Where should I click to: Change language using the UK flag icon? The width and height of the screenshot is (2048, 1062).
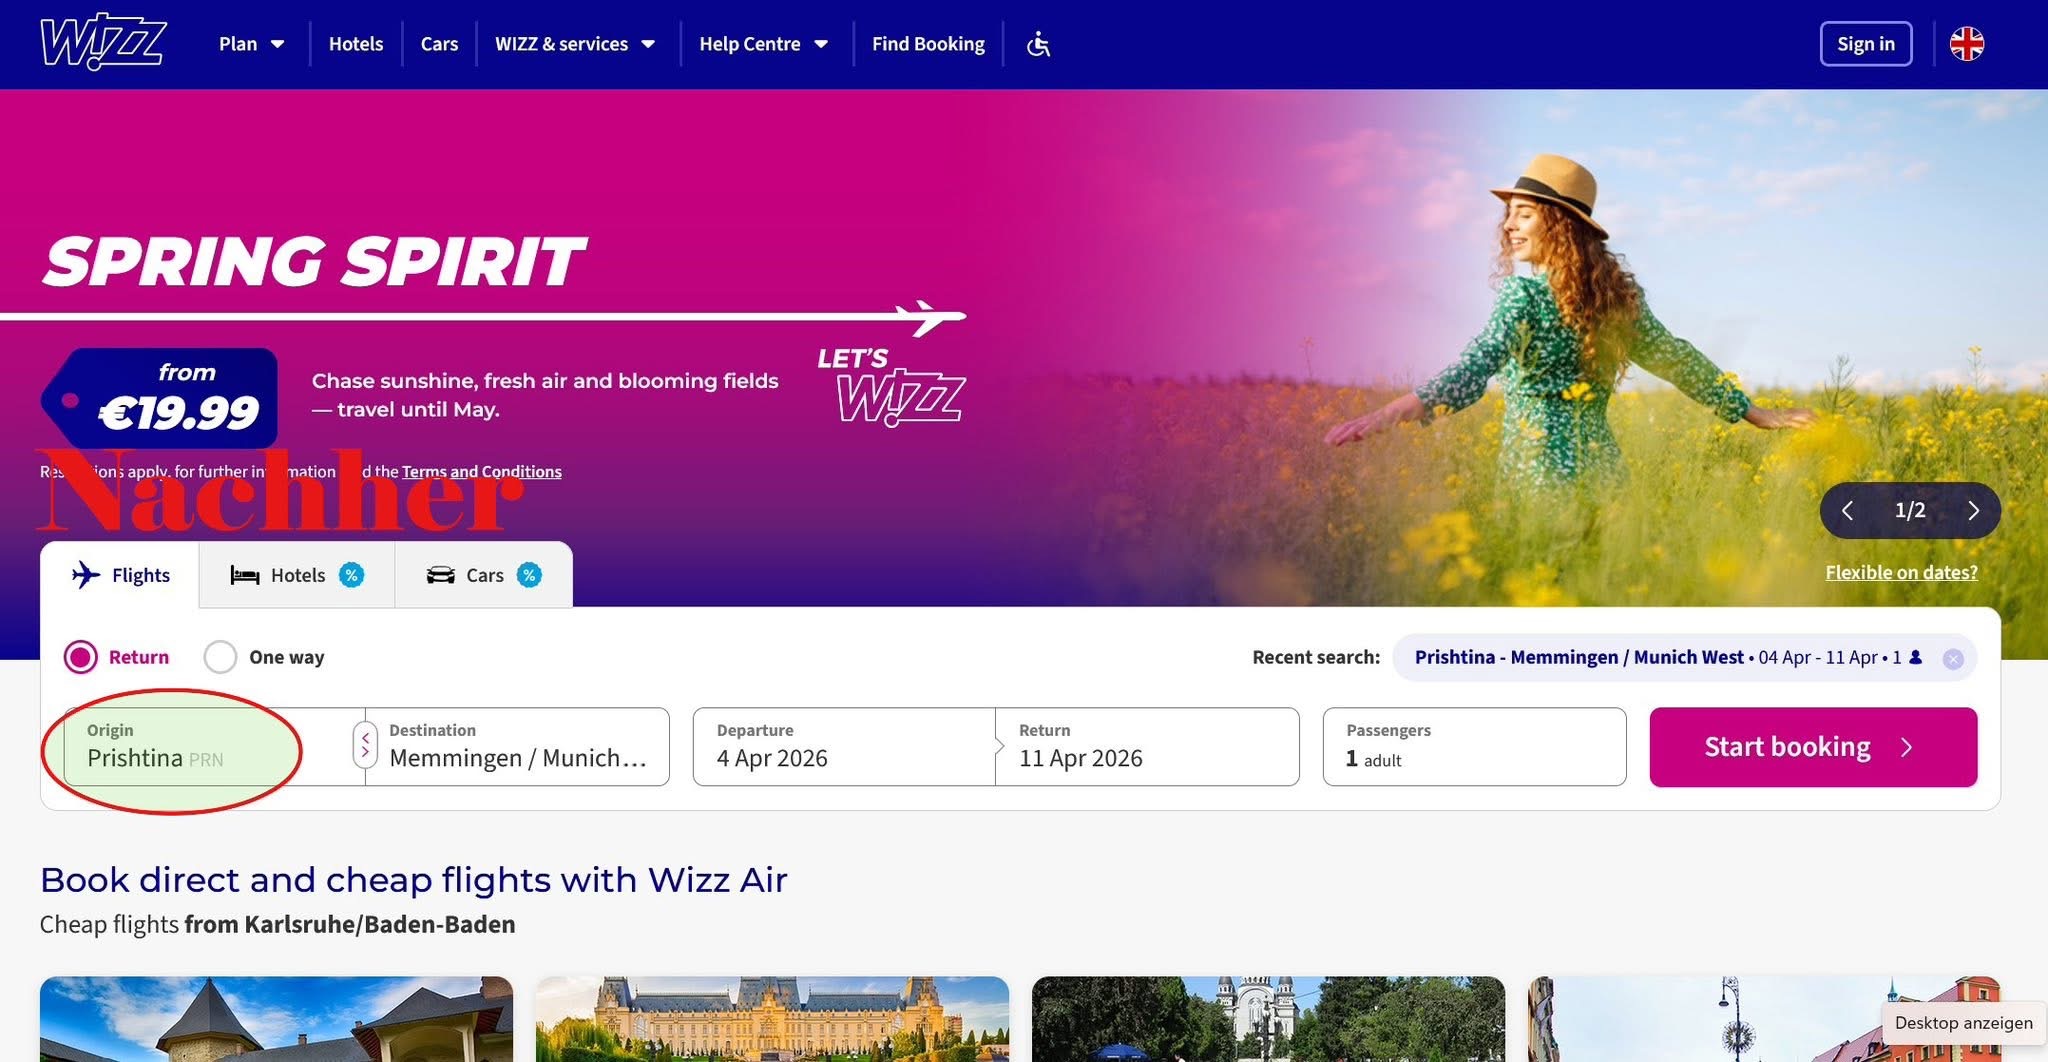tap(1966, 43)
